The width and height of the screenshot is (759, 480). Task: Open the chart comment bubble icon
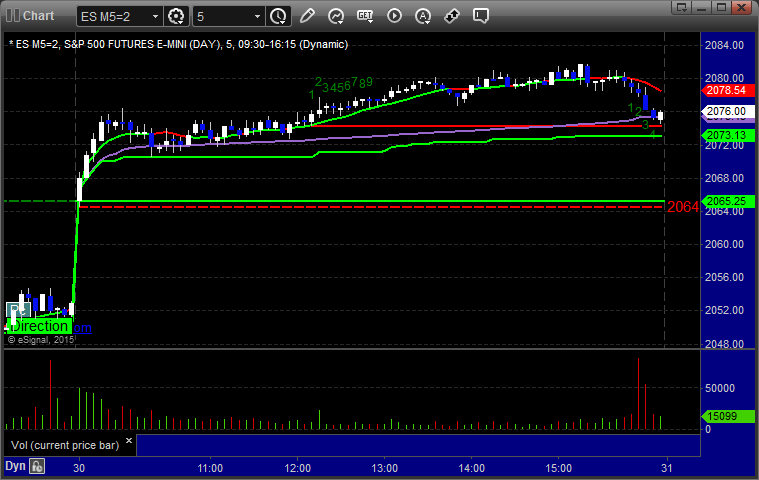pyautogui.click(x=481, y=16)
